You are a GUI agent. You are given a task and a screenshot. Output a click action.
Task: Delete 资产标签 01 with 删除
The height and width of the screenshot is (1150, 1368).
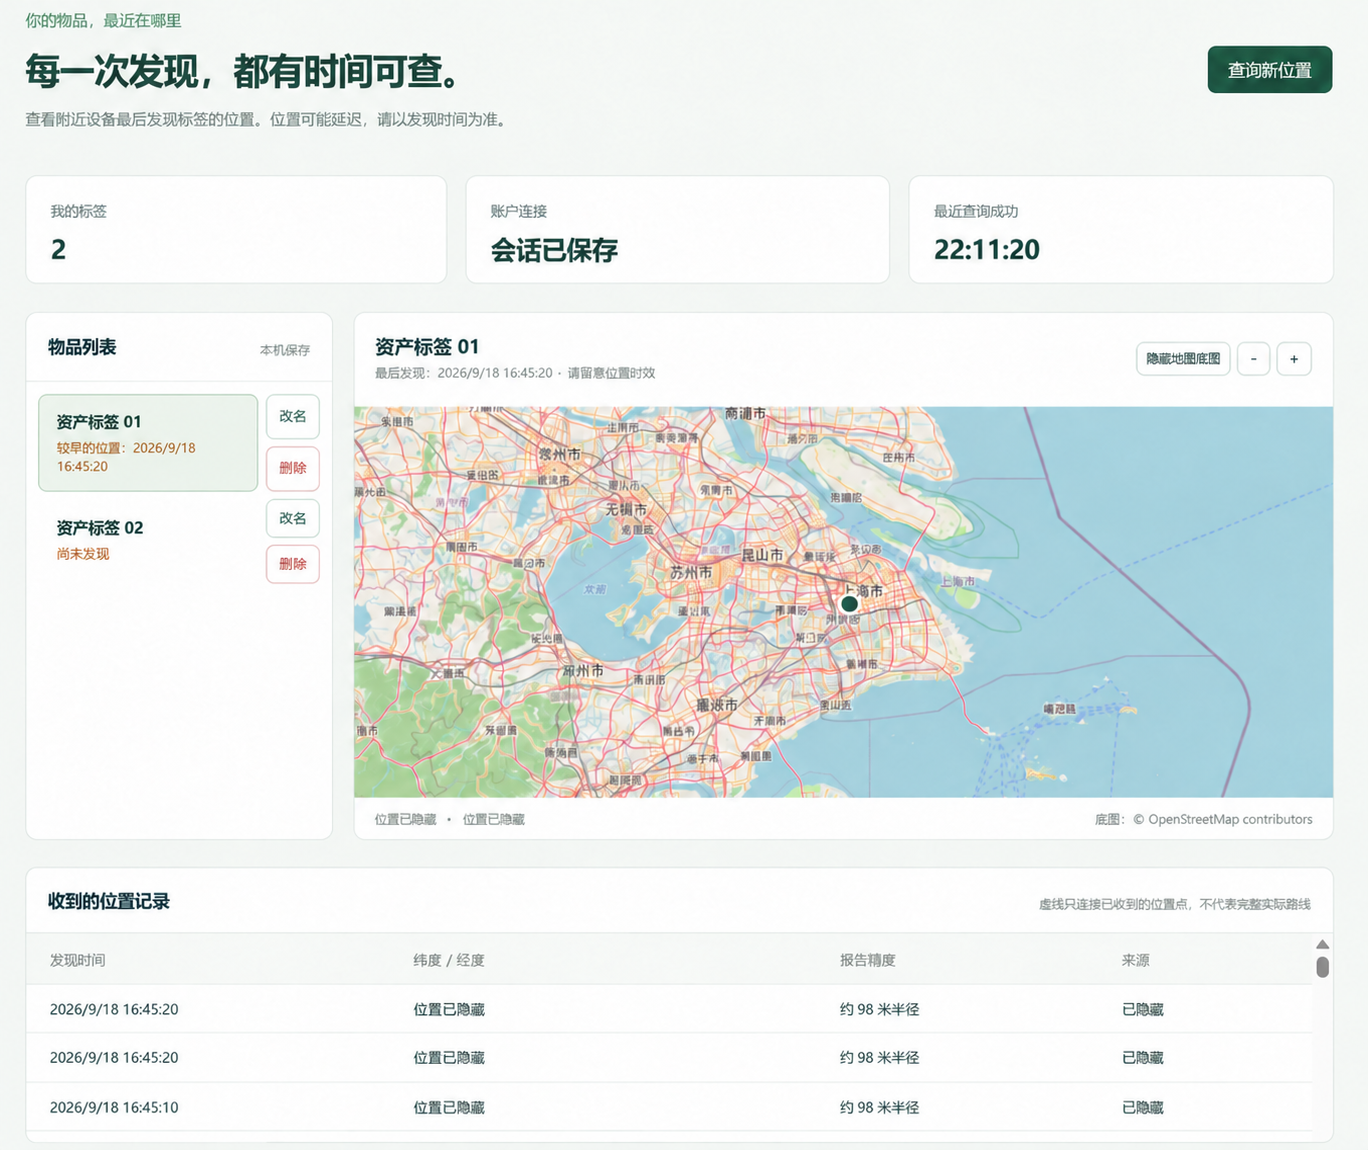coord(293,468)
